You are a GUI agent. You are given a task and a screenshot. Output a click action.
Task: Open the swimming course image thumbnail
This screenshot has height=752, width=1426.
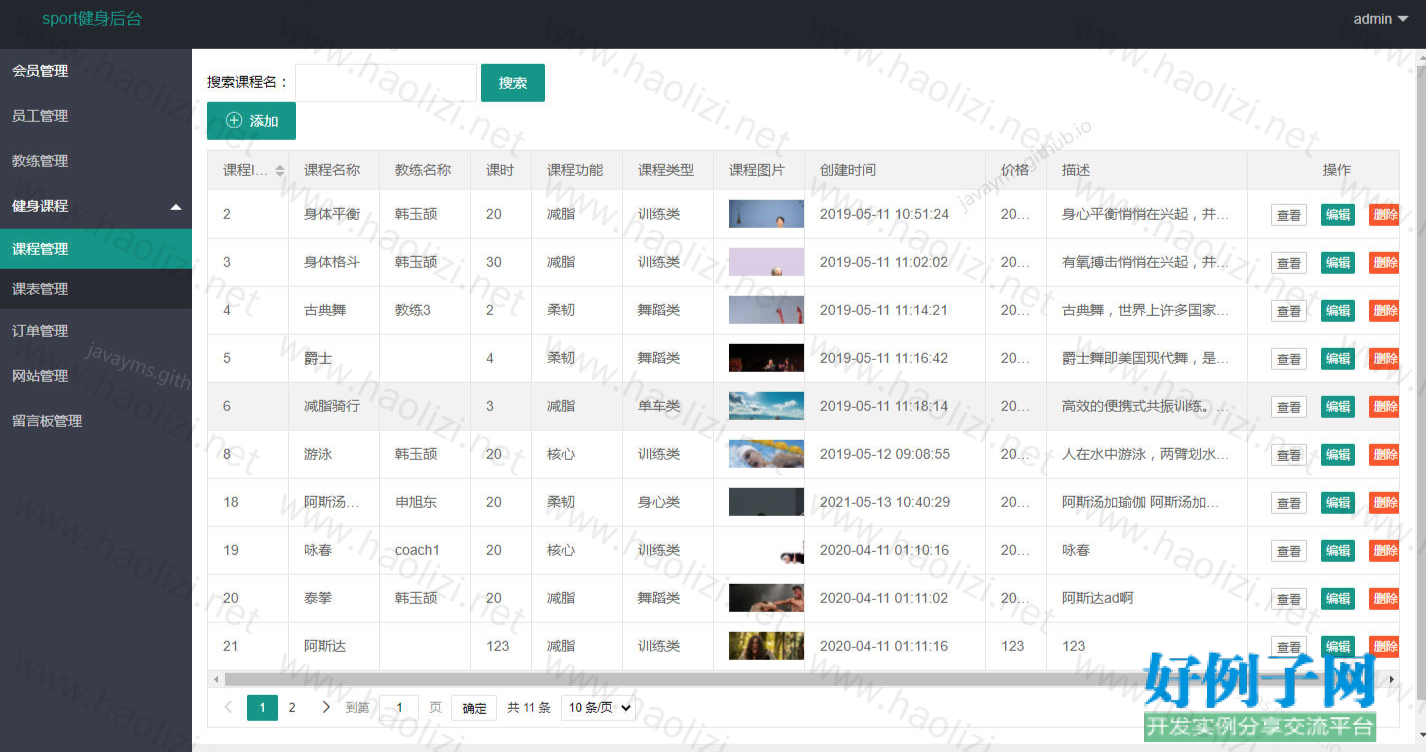coord(766,454)
